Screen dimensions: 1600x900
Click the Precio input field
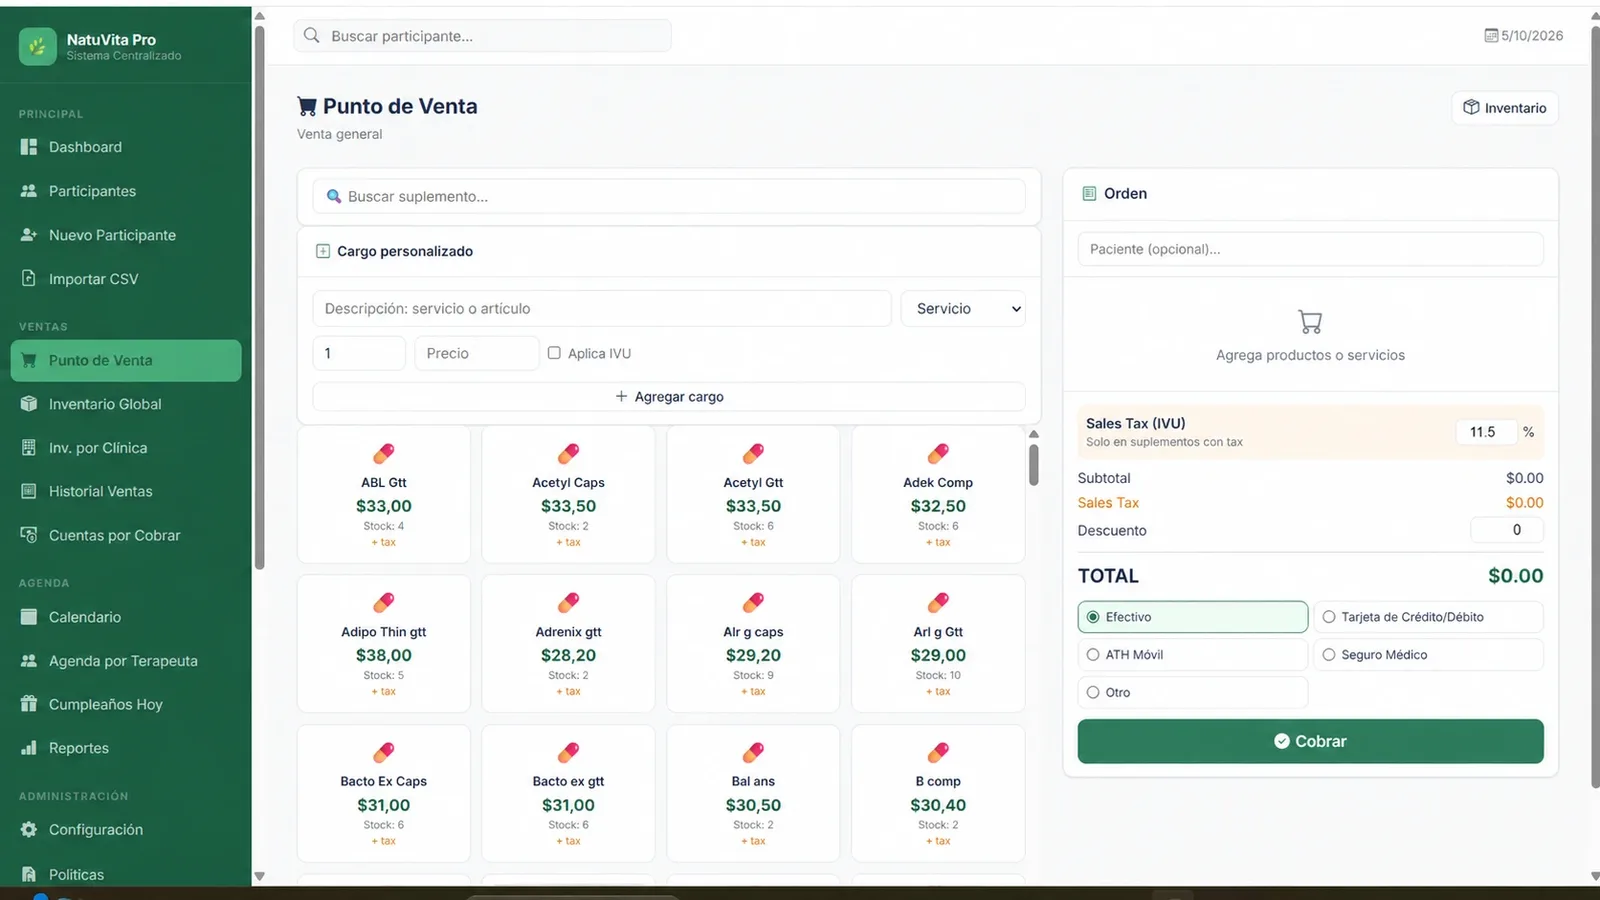(477, 353)
